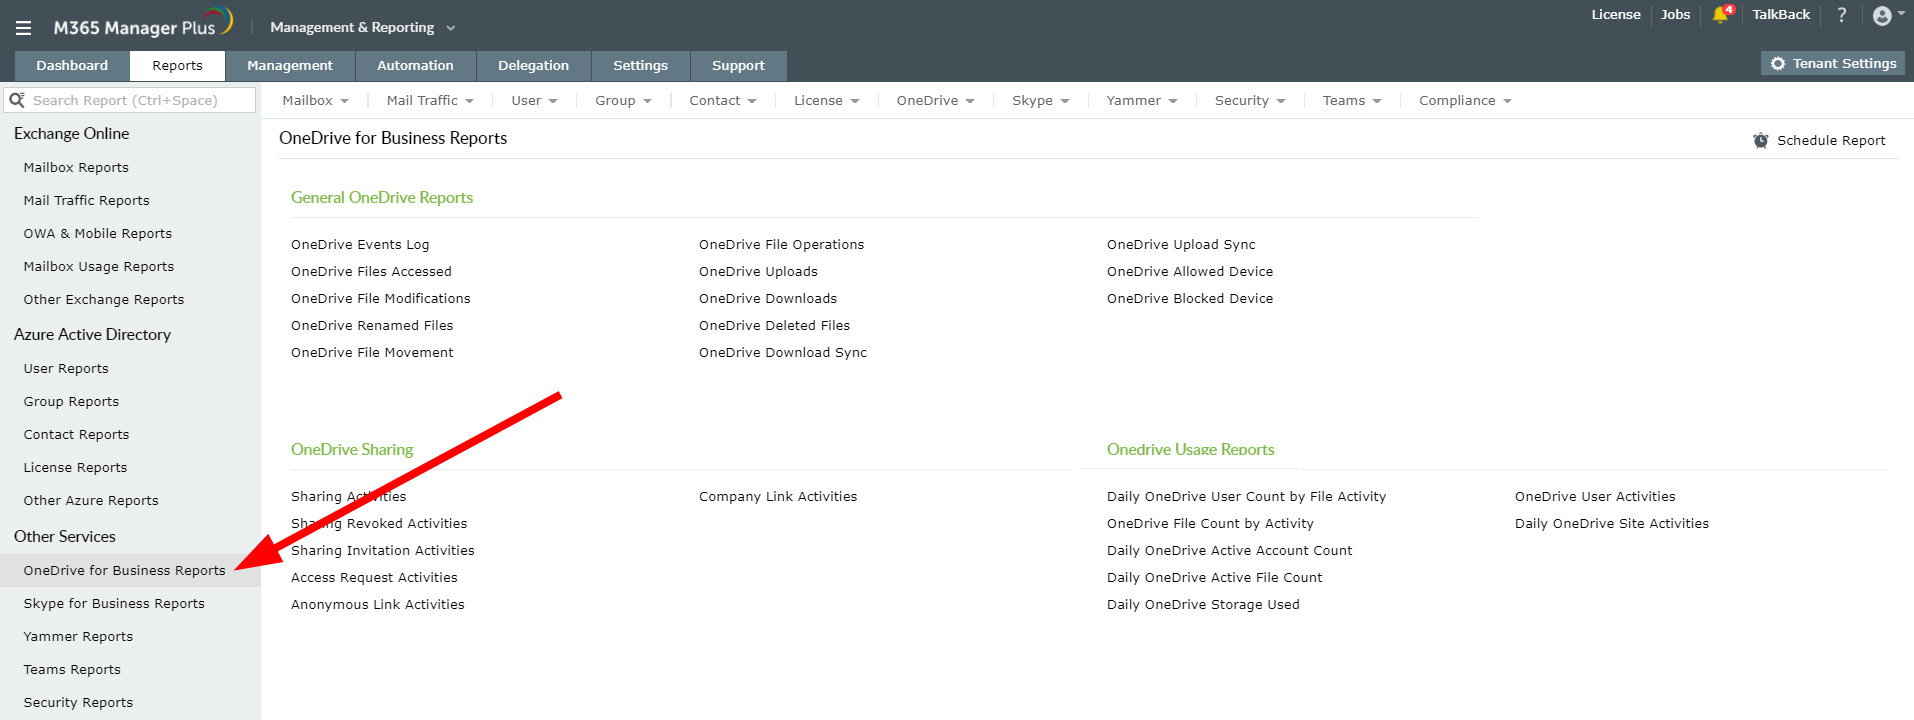The image size is (1914, 720).
Task: Open the notifications bell
Action: [x=1721, y=14]
